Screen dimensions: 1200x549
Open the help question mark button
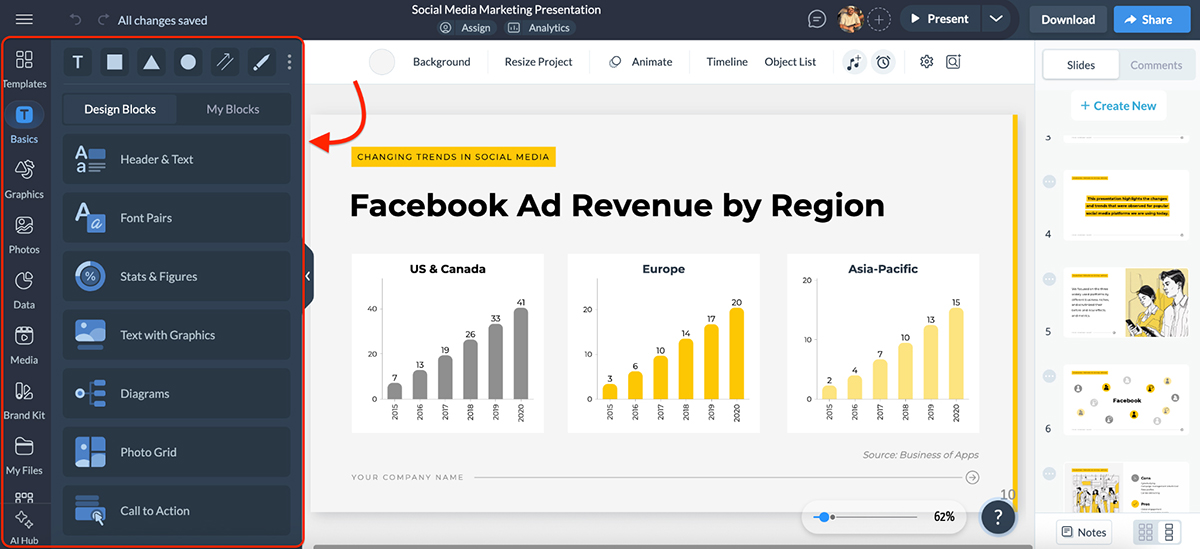998,517
